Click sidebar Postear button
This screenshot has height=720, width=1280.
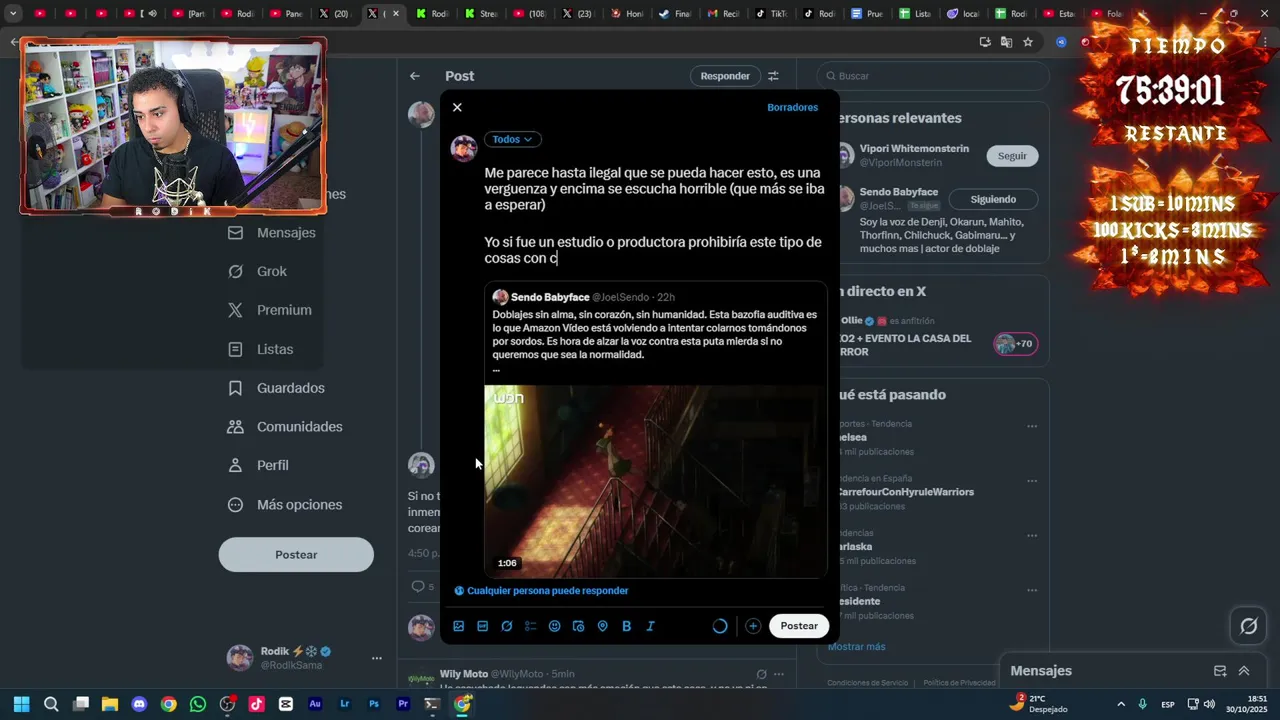(296, 555)
